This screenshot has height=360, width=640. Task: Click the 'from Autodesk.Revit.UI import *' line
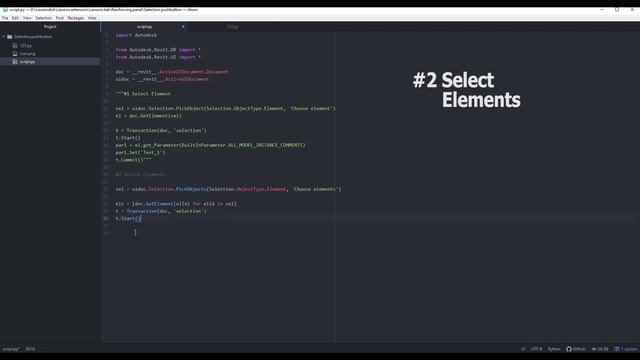click(158, 57)
